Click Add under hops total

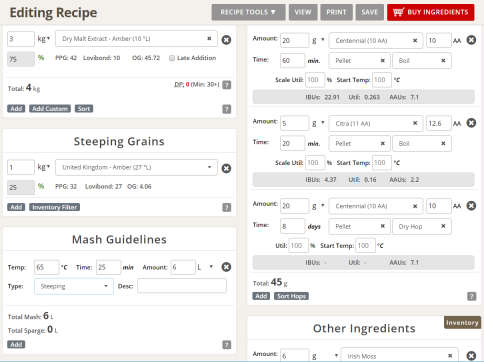261,296
